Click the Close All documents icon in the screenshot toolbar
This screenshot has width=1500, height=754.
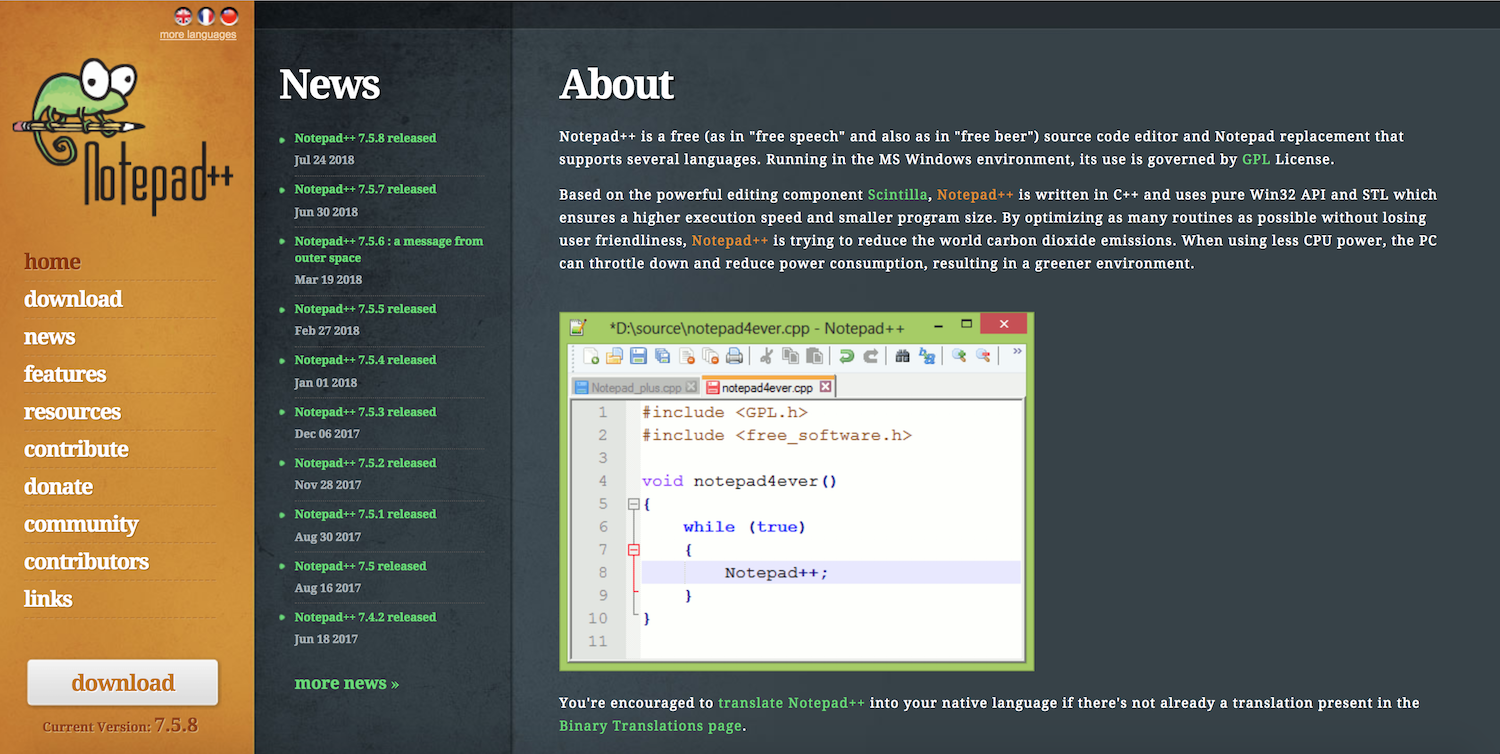710,356
